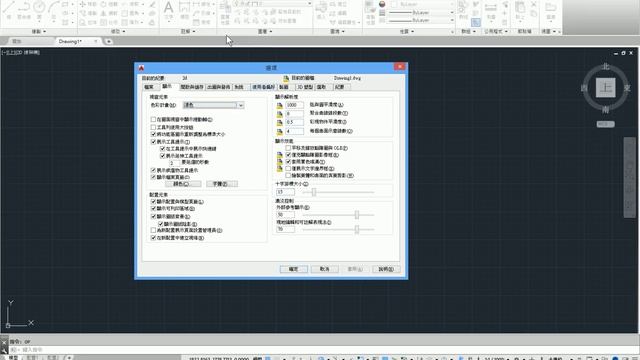640x360 pixels.
Task: Expand the 修改 (Modify) ribbon panel
Action: point(118,31)
